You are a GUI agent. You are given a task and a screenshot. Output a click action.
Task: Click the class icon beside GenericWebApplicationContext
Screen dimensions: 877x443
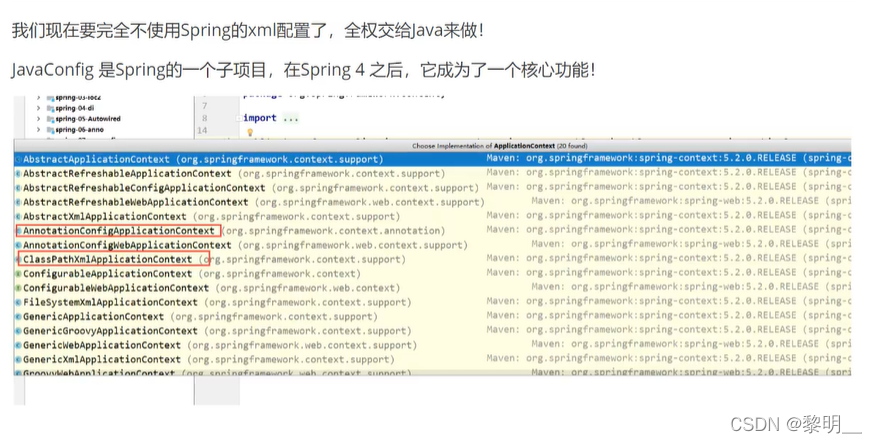[x=18, y=345]
